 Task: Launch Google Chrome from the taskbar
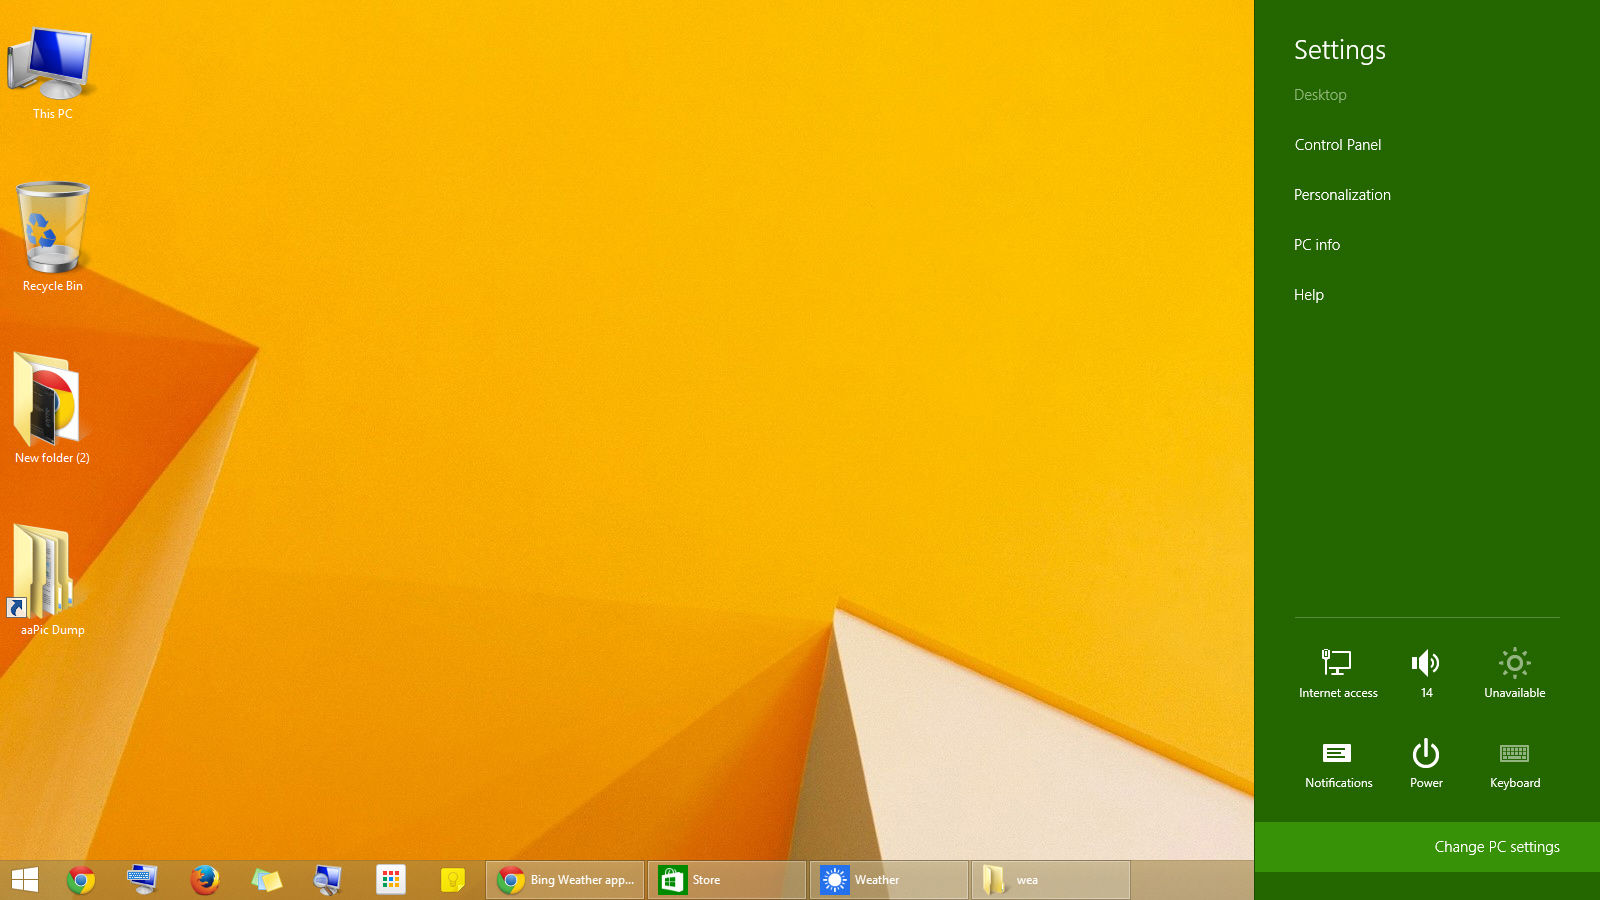click(x=80, y=880)
